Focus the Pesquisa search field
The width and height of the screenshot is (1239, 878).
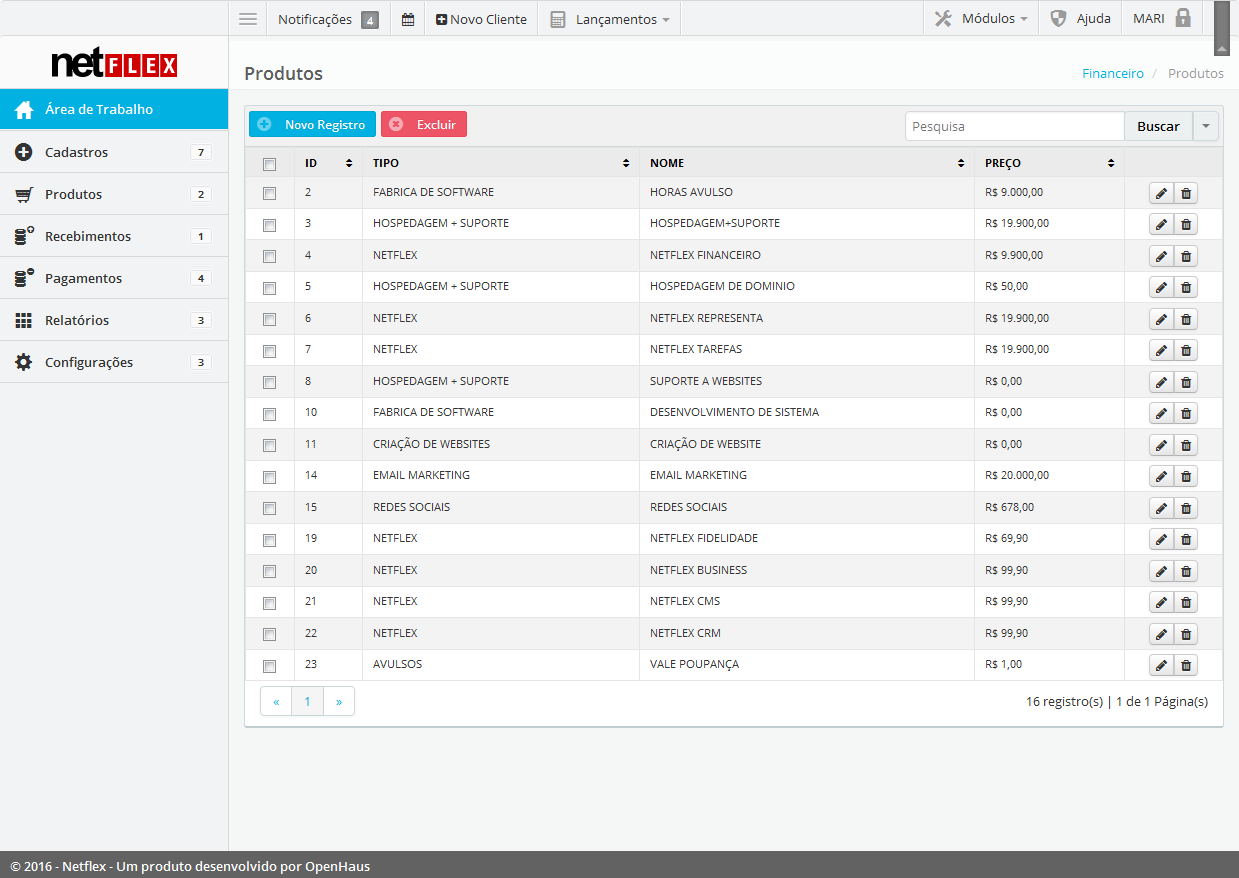click(x=1014, y=126)
